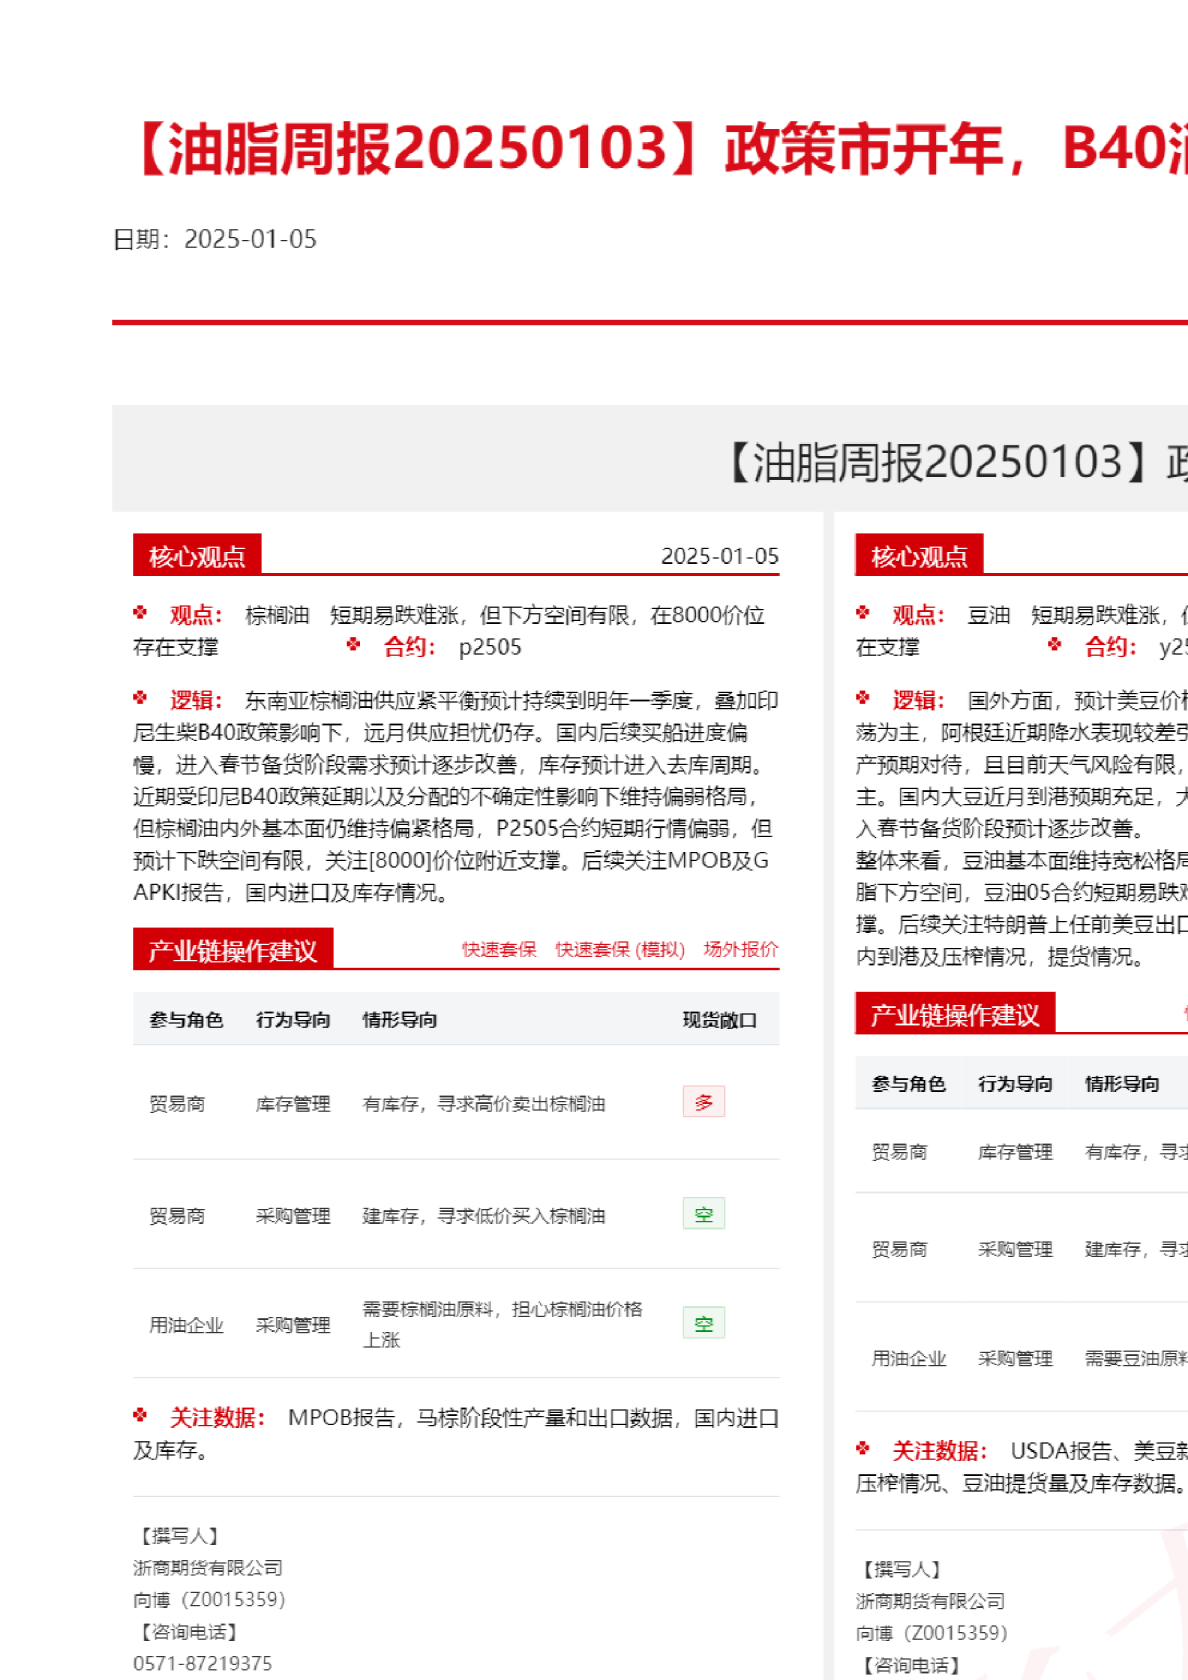
Task: Open the 快速套保 link
Action: (x=499, y=949)
